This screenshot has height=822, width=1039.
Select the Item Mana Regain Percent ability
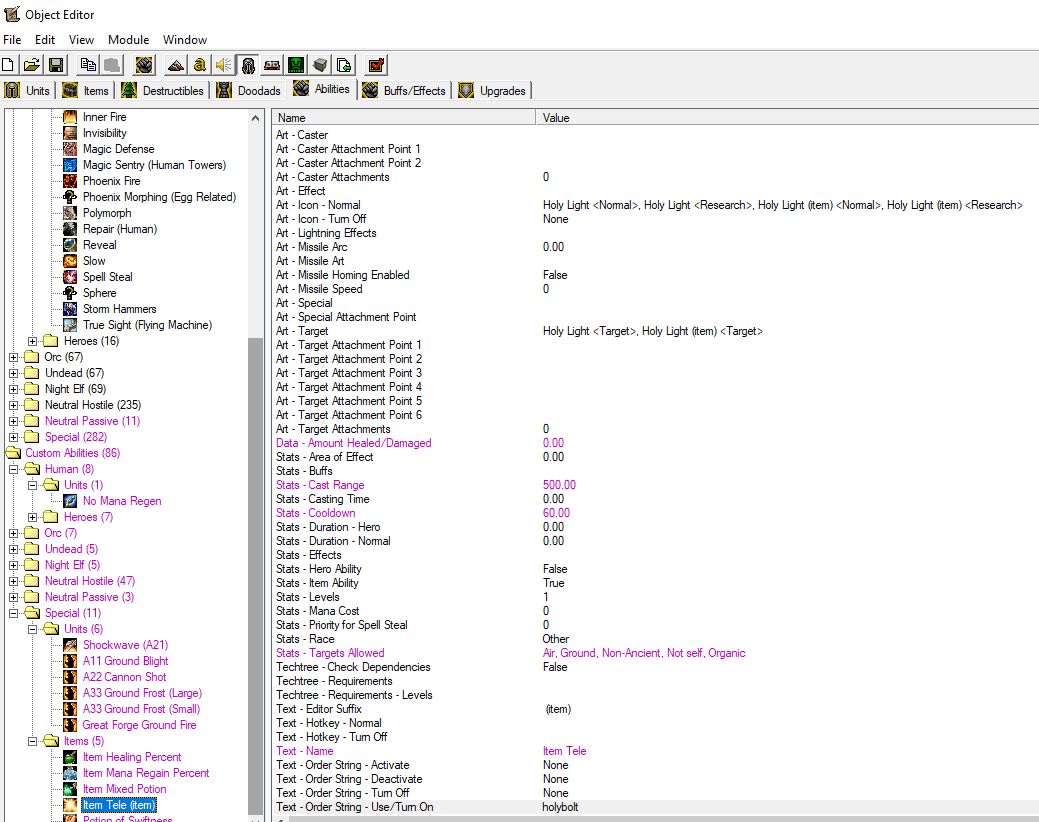pyautogui.click(x=146, y=773)
